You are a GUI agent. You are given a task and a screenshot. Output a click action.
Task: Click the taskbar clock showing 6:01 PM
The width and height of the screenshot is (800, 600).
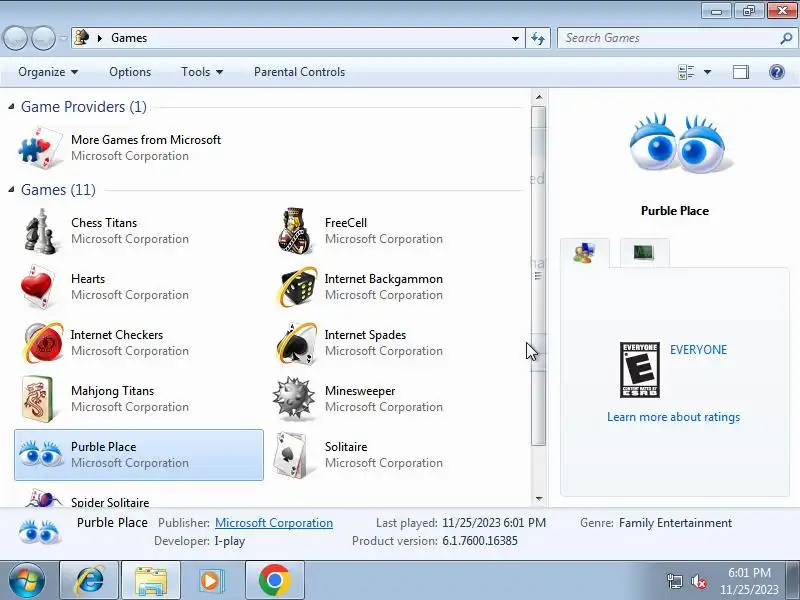pyautogui.click(x=749, y=581)
